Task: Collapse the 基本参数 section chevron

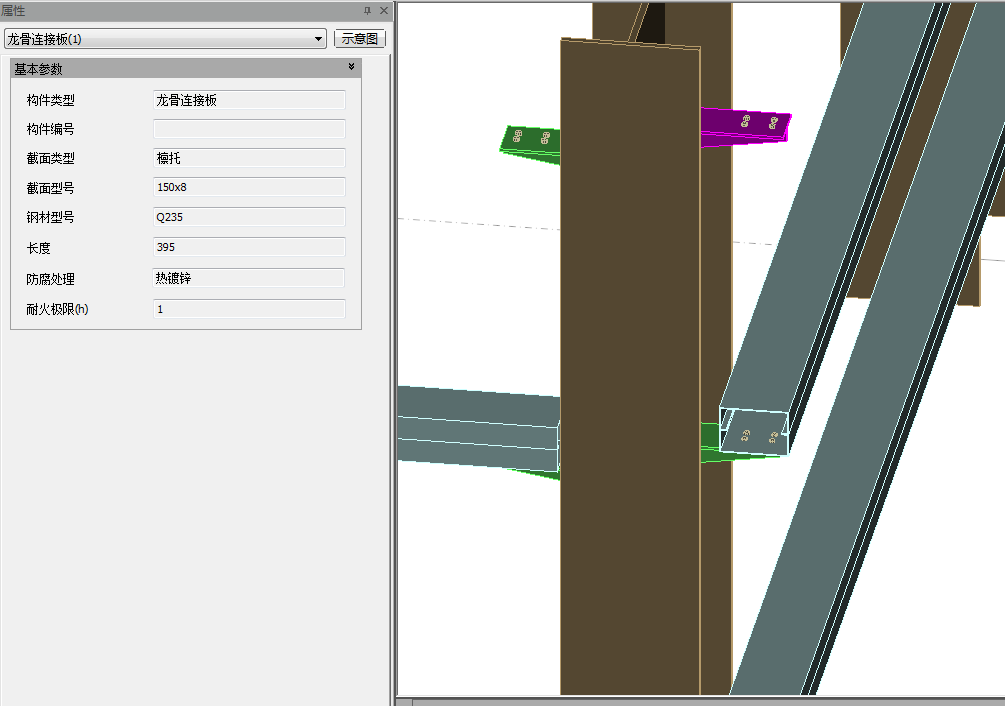Action: coord(351,67)
